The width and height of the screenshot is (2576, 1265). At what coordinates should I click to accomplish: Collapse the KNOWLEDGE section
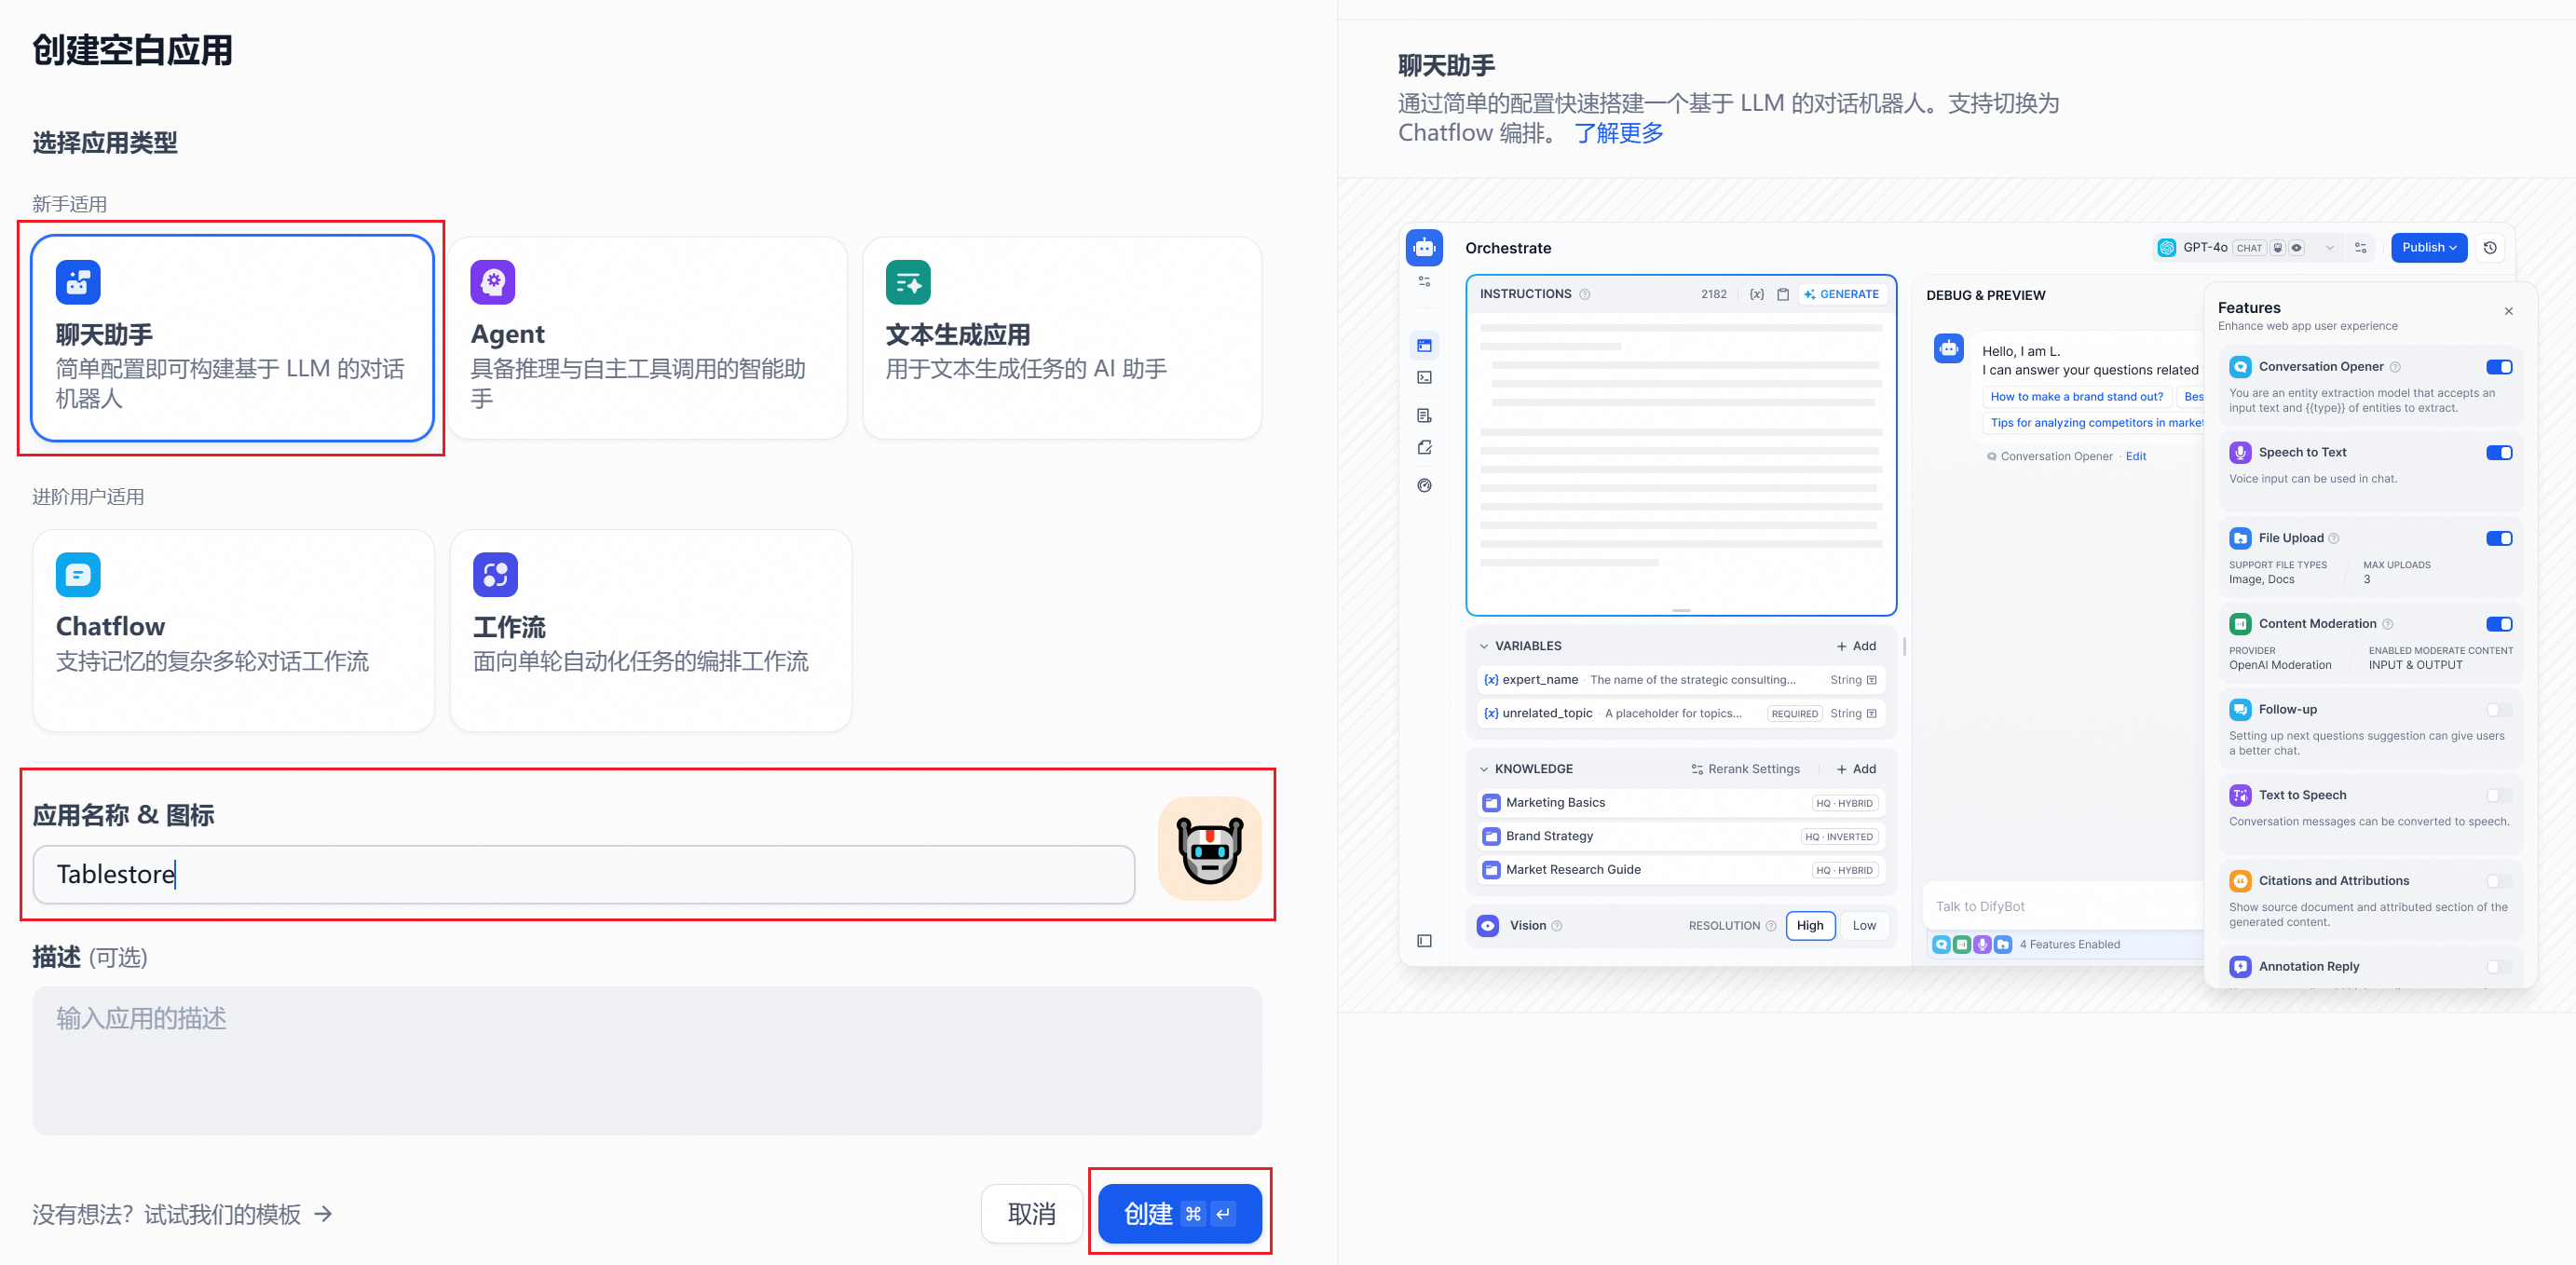pyautogui.click(x=1486, y=768)
